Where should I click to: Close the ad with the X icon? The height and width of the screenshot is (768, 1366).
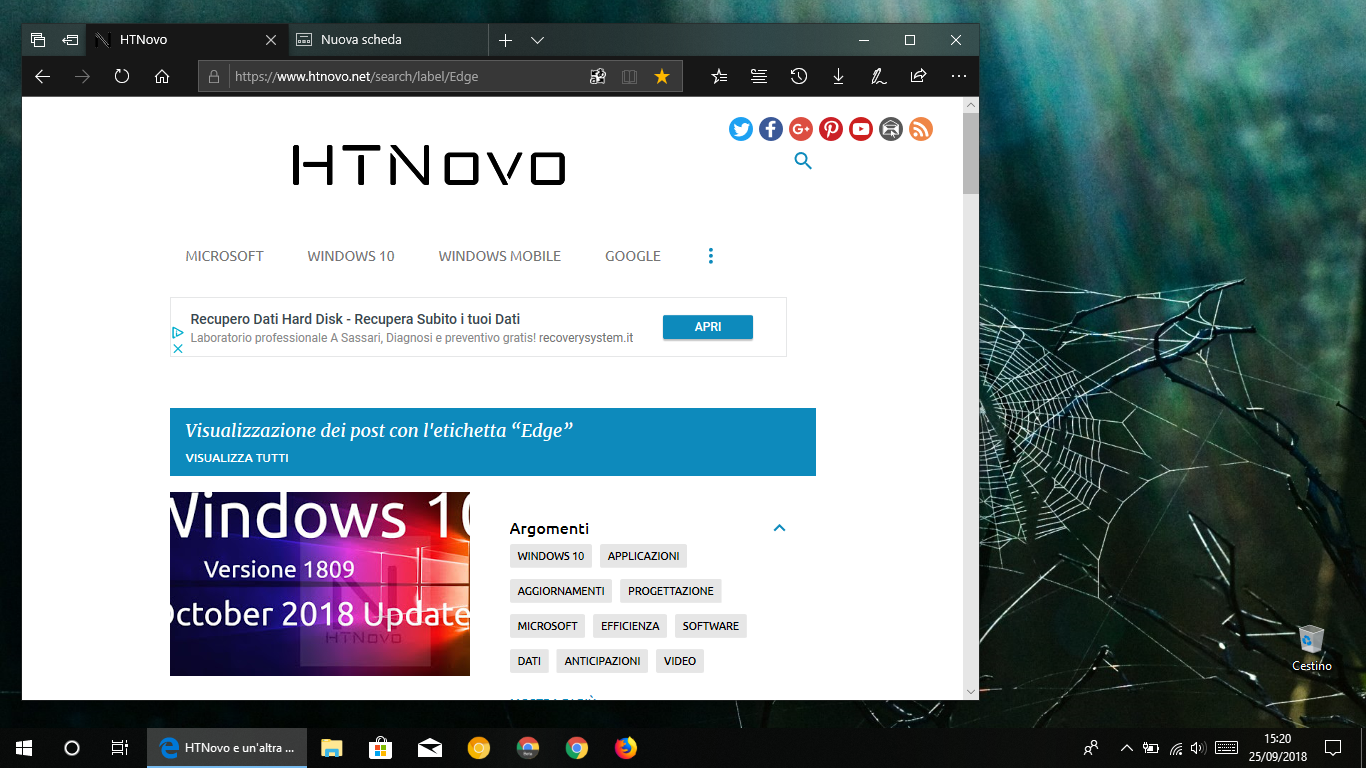tap(178, 348)
